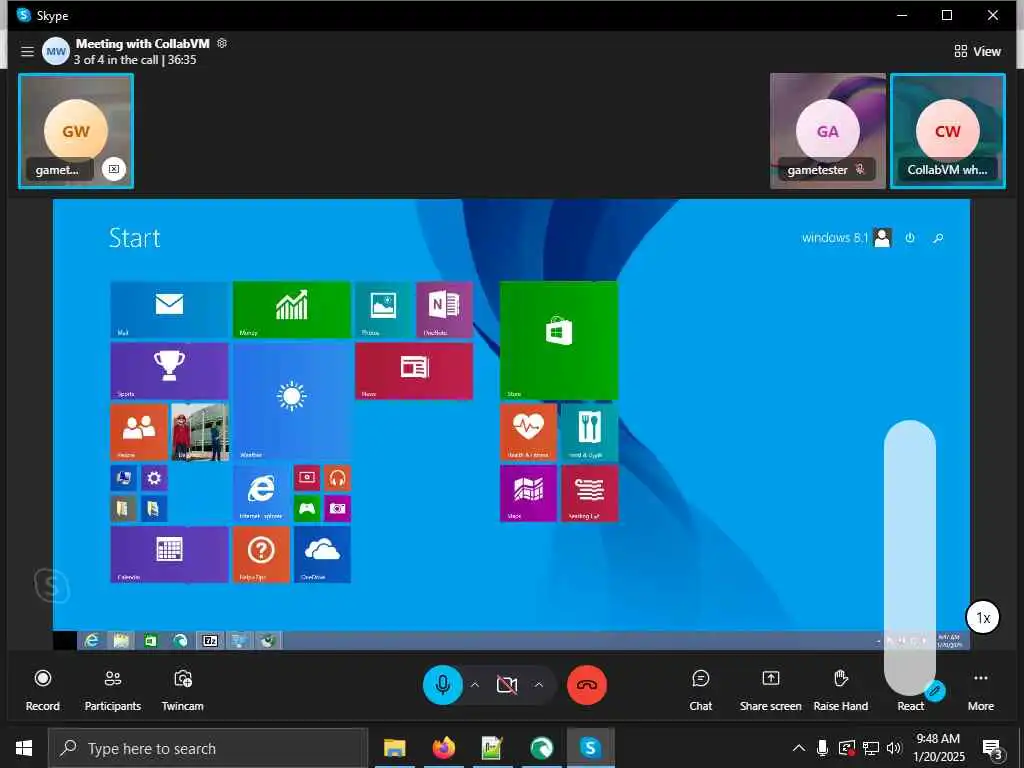Click the MW meeting avatar
The width and height of the screenshot is (1024, 768).
pos(56,51)
